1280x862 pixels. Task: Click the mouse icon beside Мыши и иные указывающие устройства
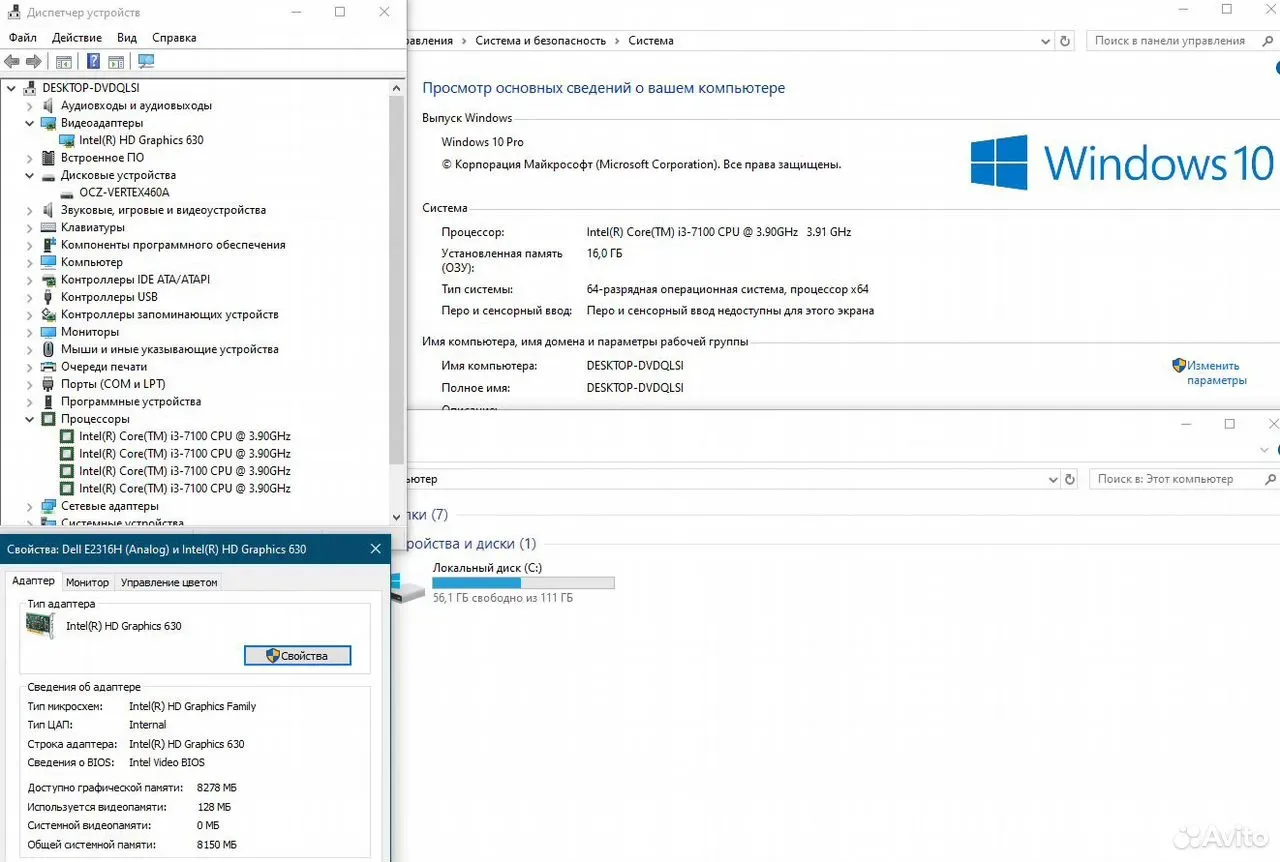tap(49, 350)
